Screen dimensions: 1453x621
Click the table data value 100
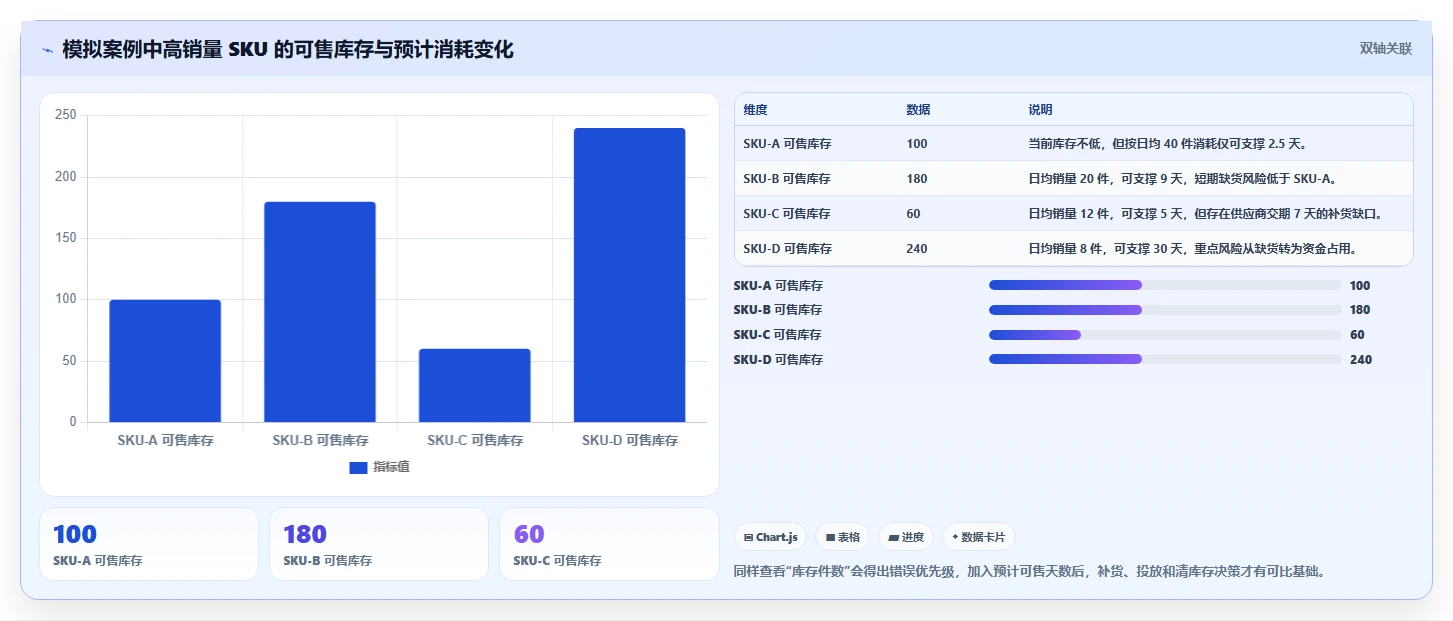point(917,144)
